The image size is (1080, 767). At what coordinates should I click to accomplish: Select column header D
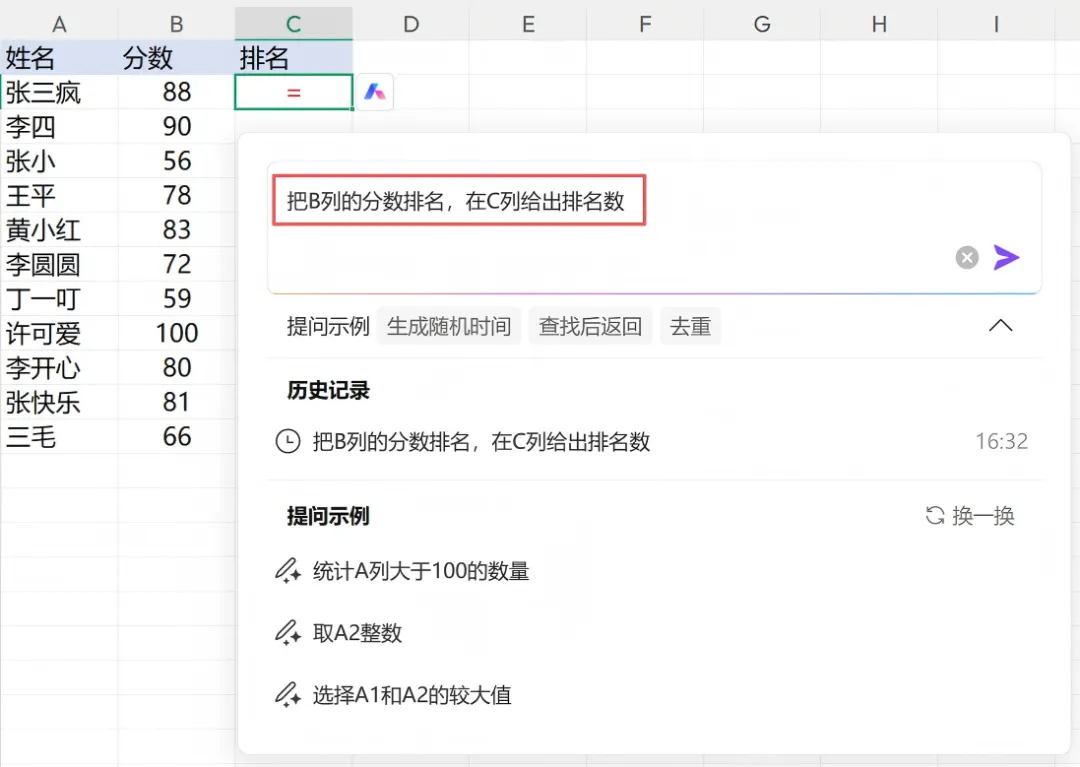click(x=411, y=24)
